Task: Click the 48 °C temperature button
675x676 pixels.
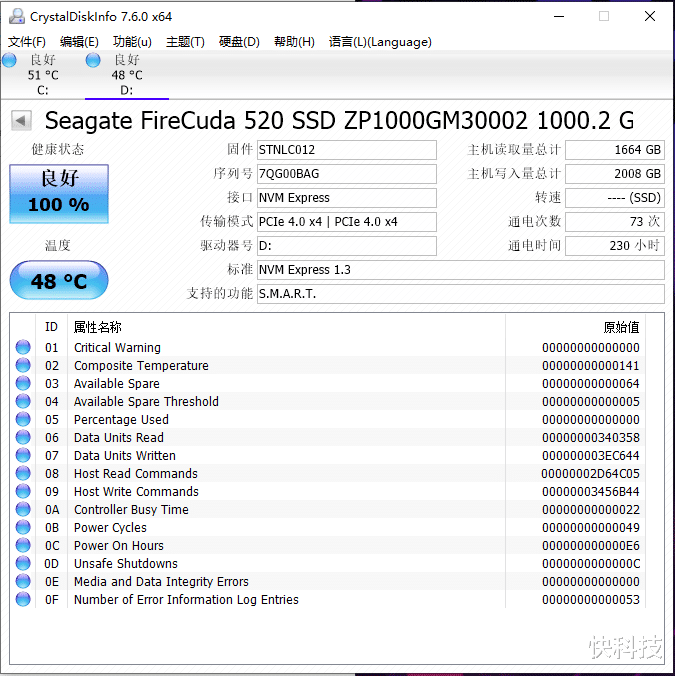Action: (59, 280)
